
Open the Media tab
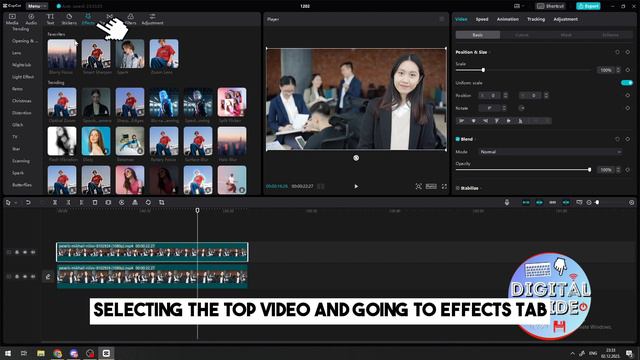[12, 19]
